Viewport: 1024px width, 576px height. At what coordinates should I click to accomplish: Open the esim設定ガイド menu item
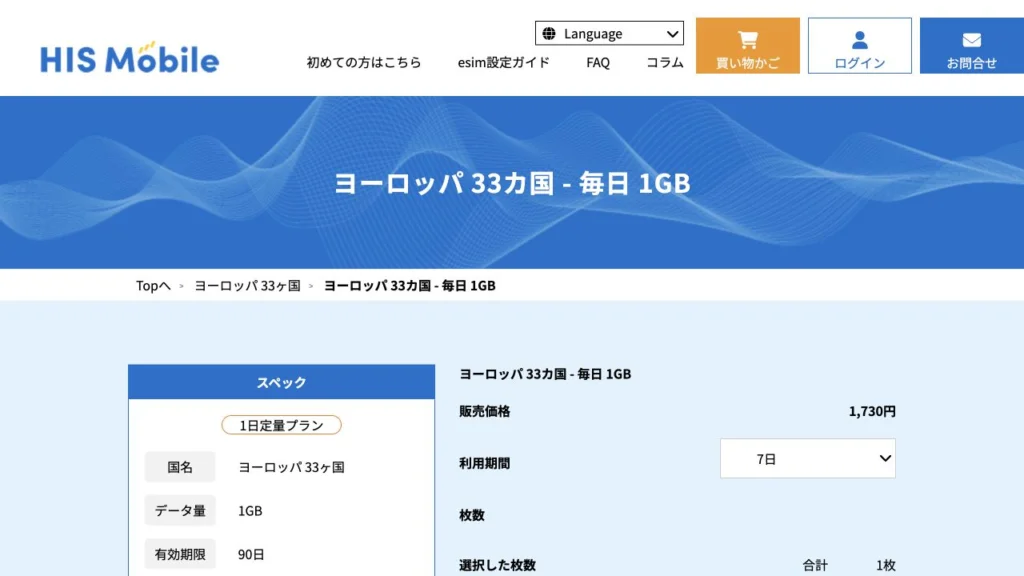(504, 63)
